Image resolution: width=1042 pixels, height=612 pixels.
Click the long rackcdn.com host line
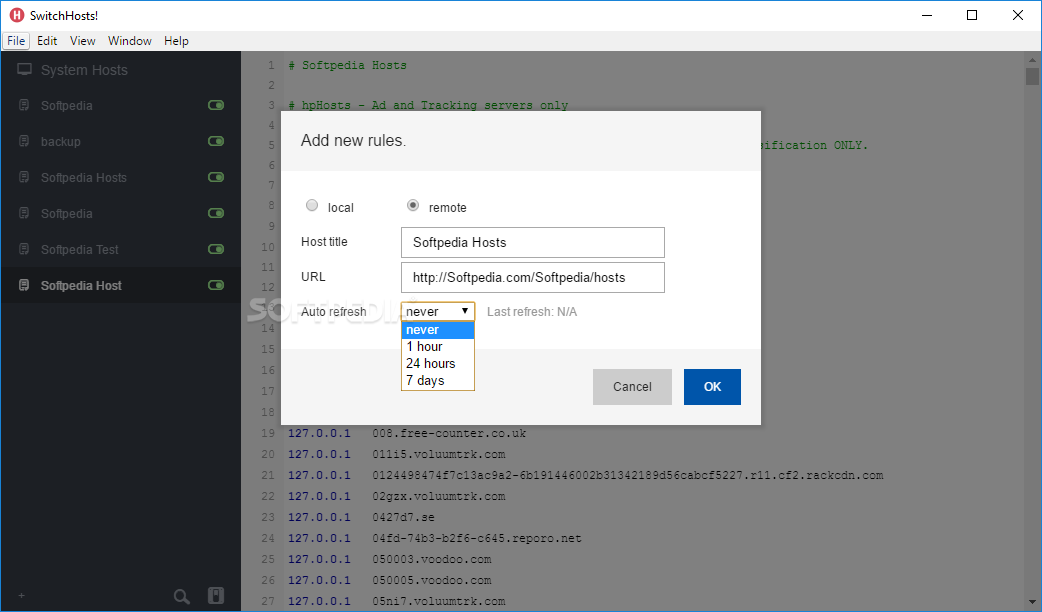(x=627, y=475)
